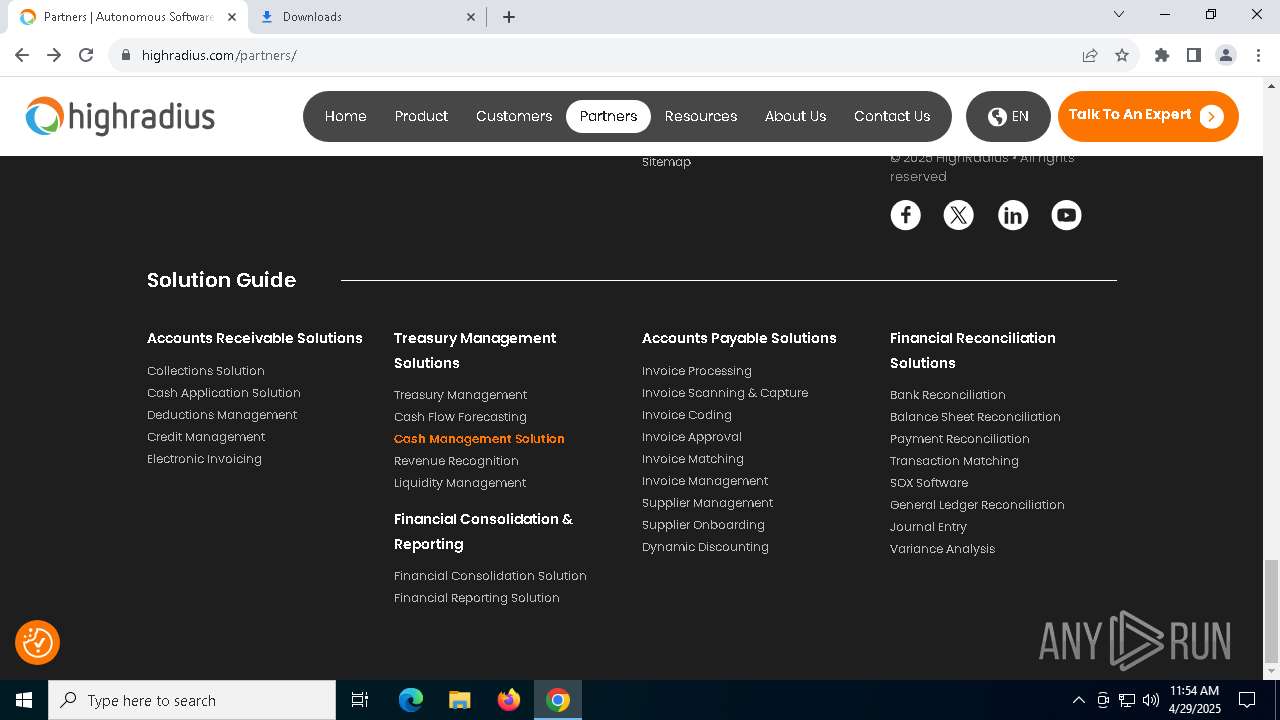Image resolution: width=1280 pixels, height=720 pixels.
Task: Open the Dynamic Discounting link
Action: [705, 547]
